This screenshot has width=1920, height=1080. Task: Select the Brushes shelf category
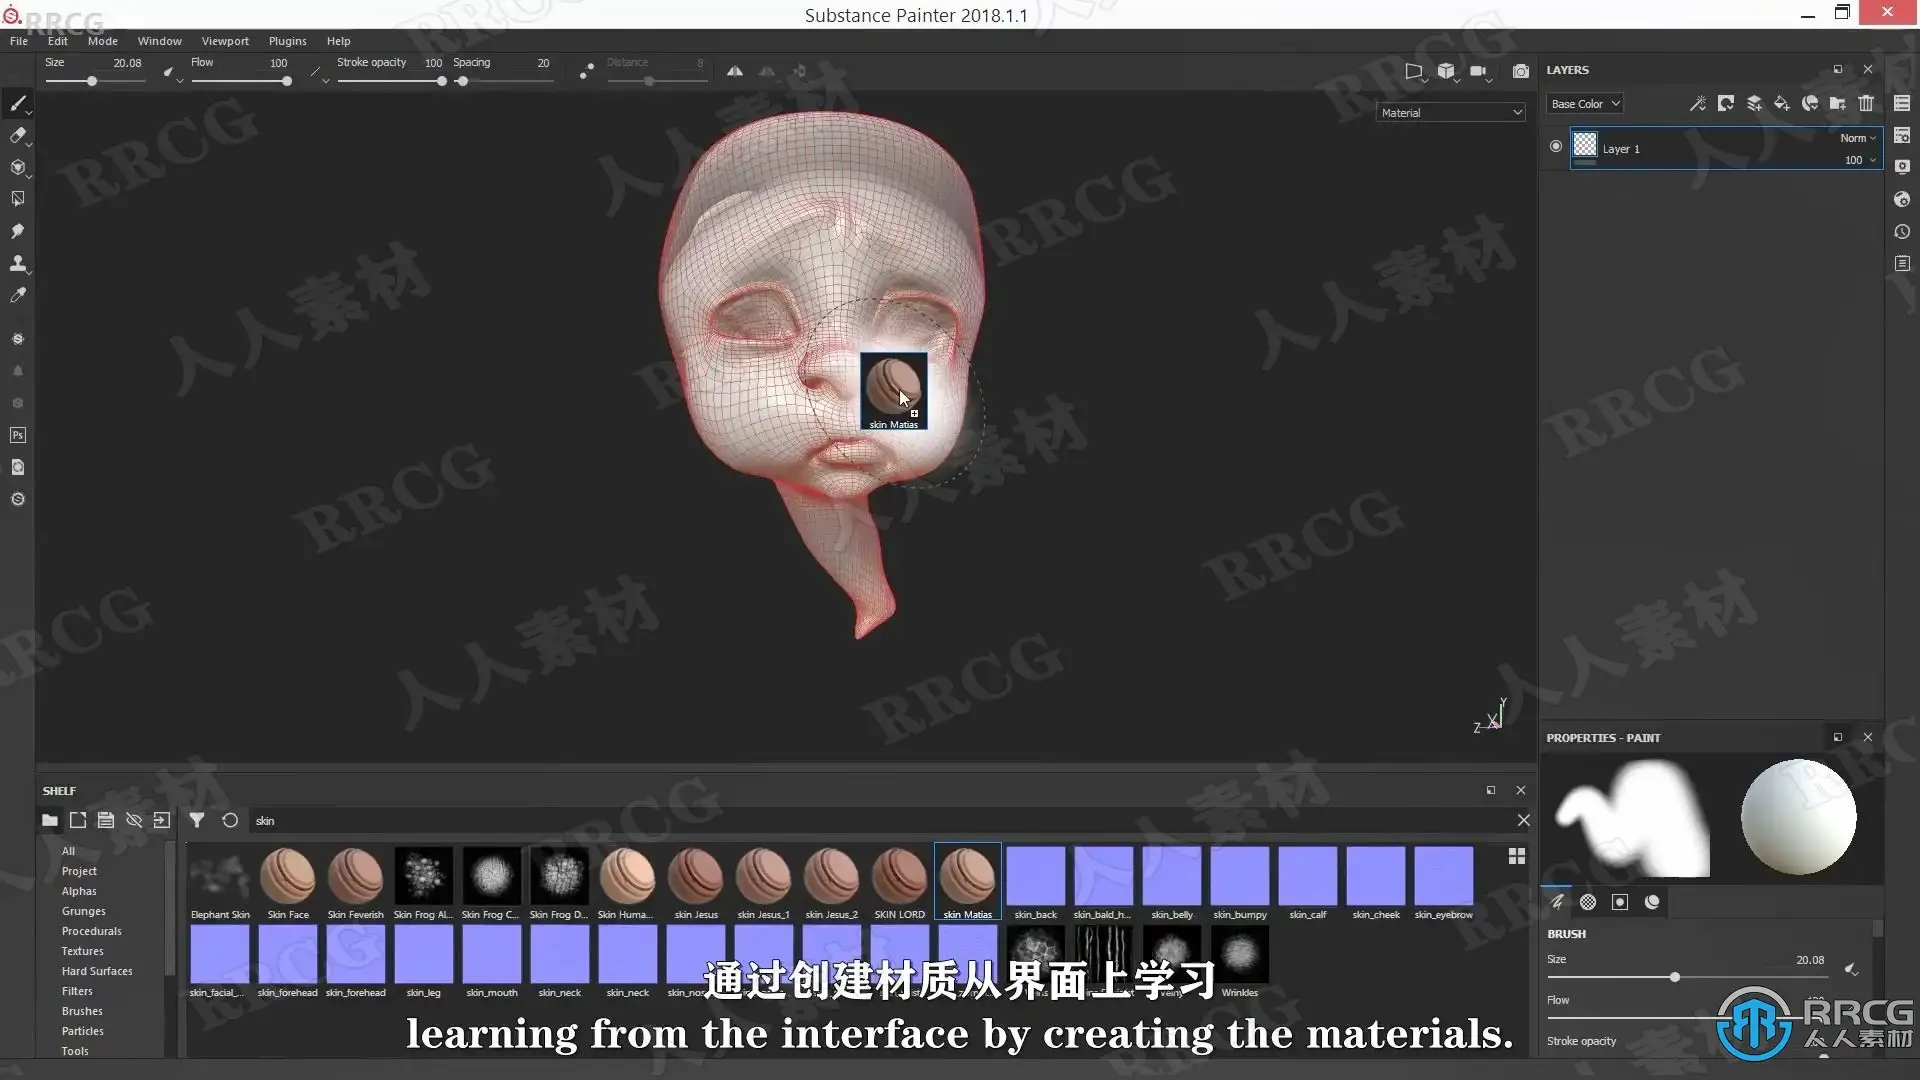tap(82, 1011)
